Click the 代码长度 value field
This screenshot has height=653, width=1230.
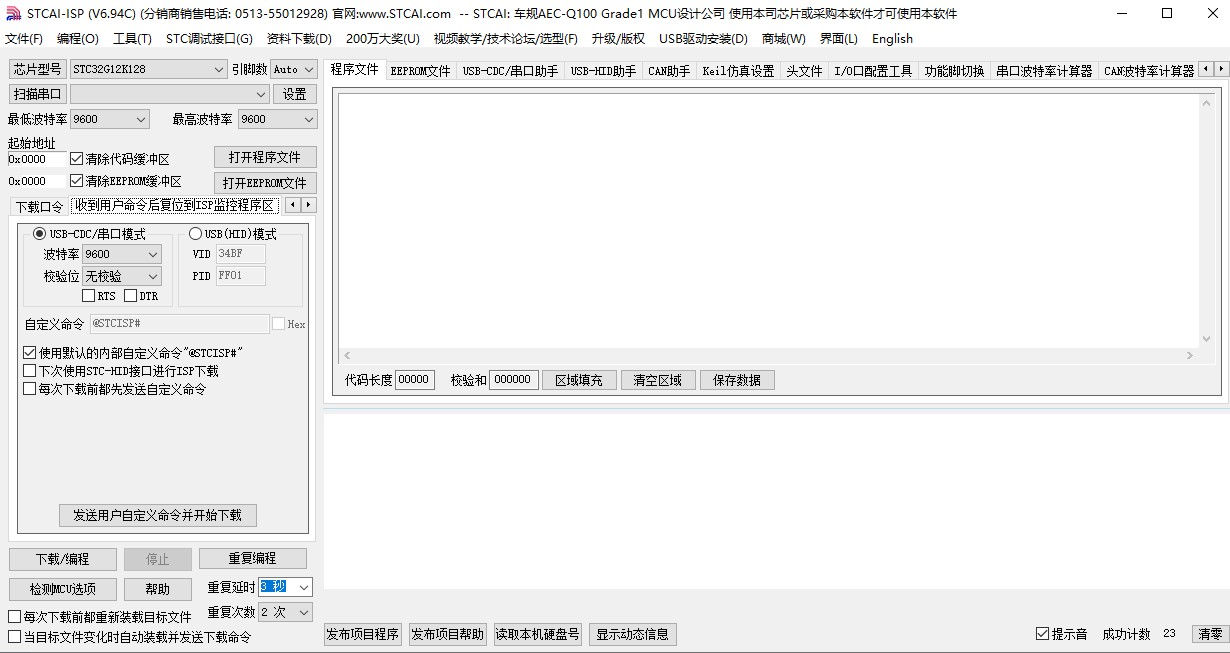(x=414, y=380)
